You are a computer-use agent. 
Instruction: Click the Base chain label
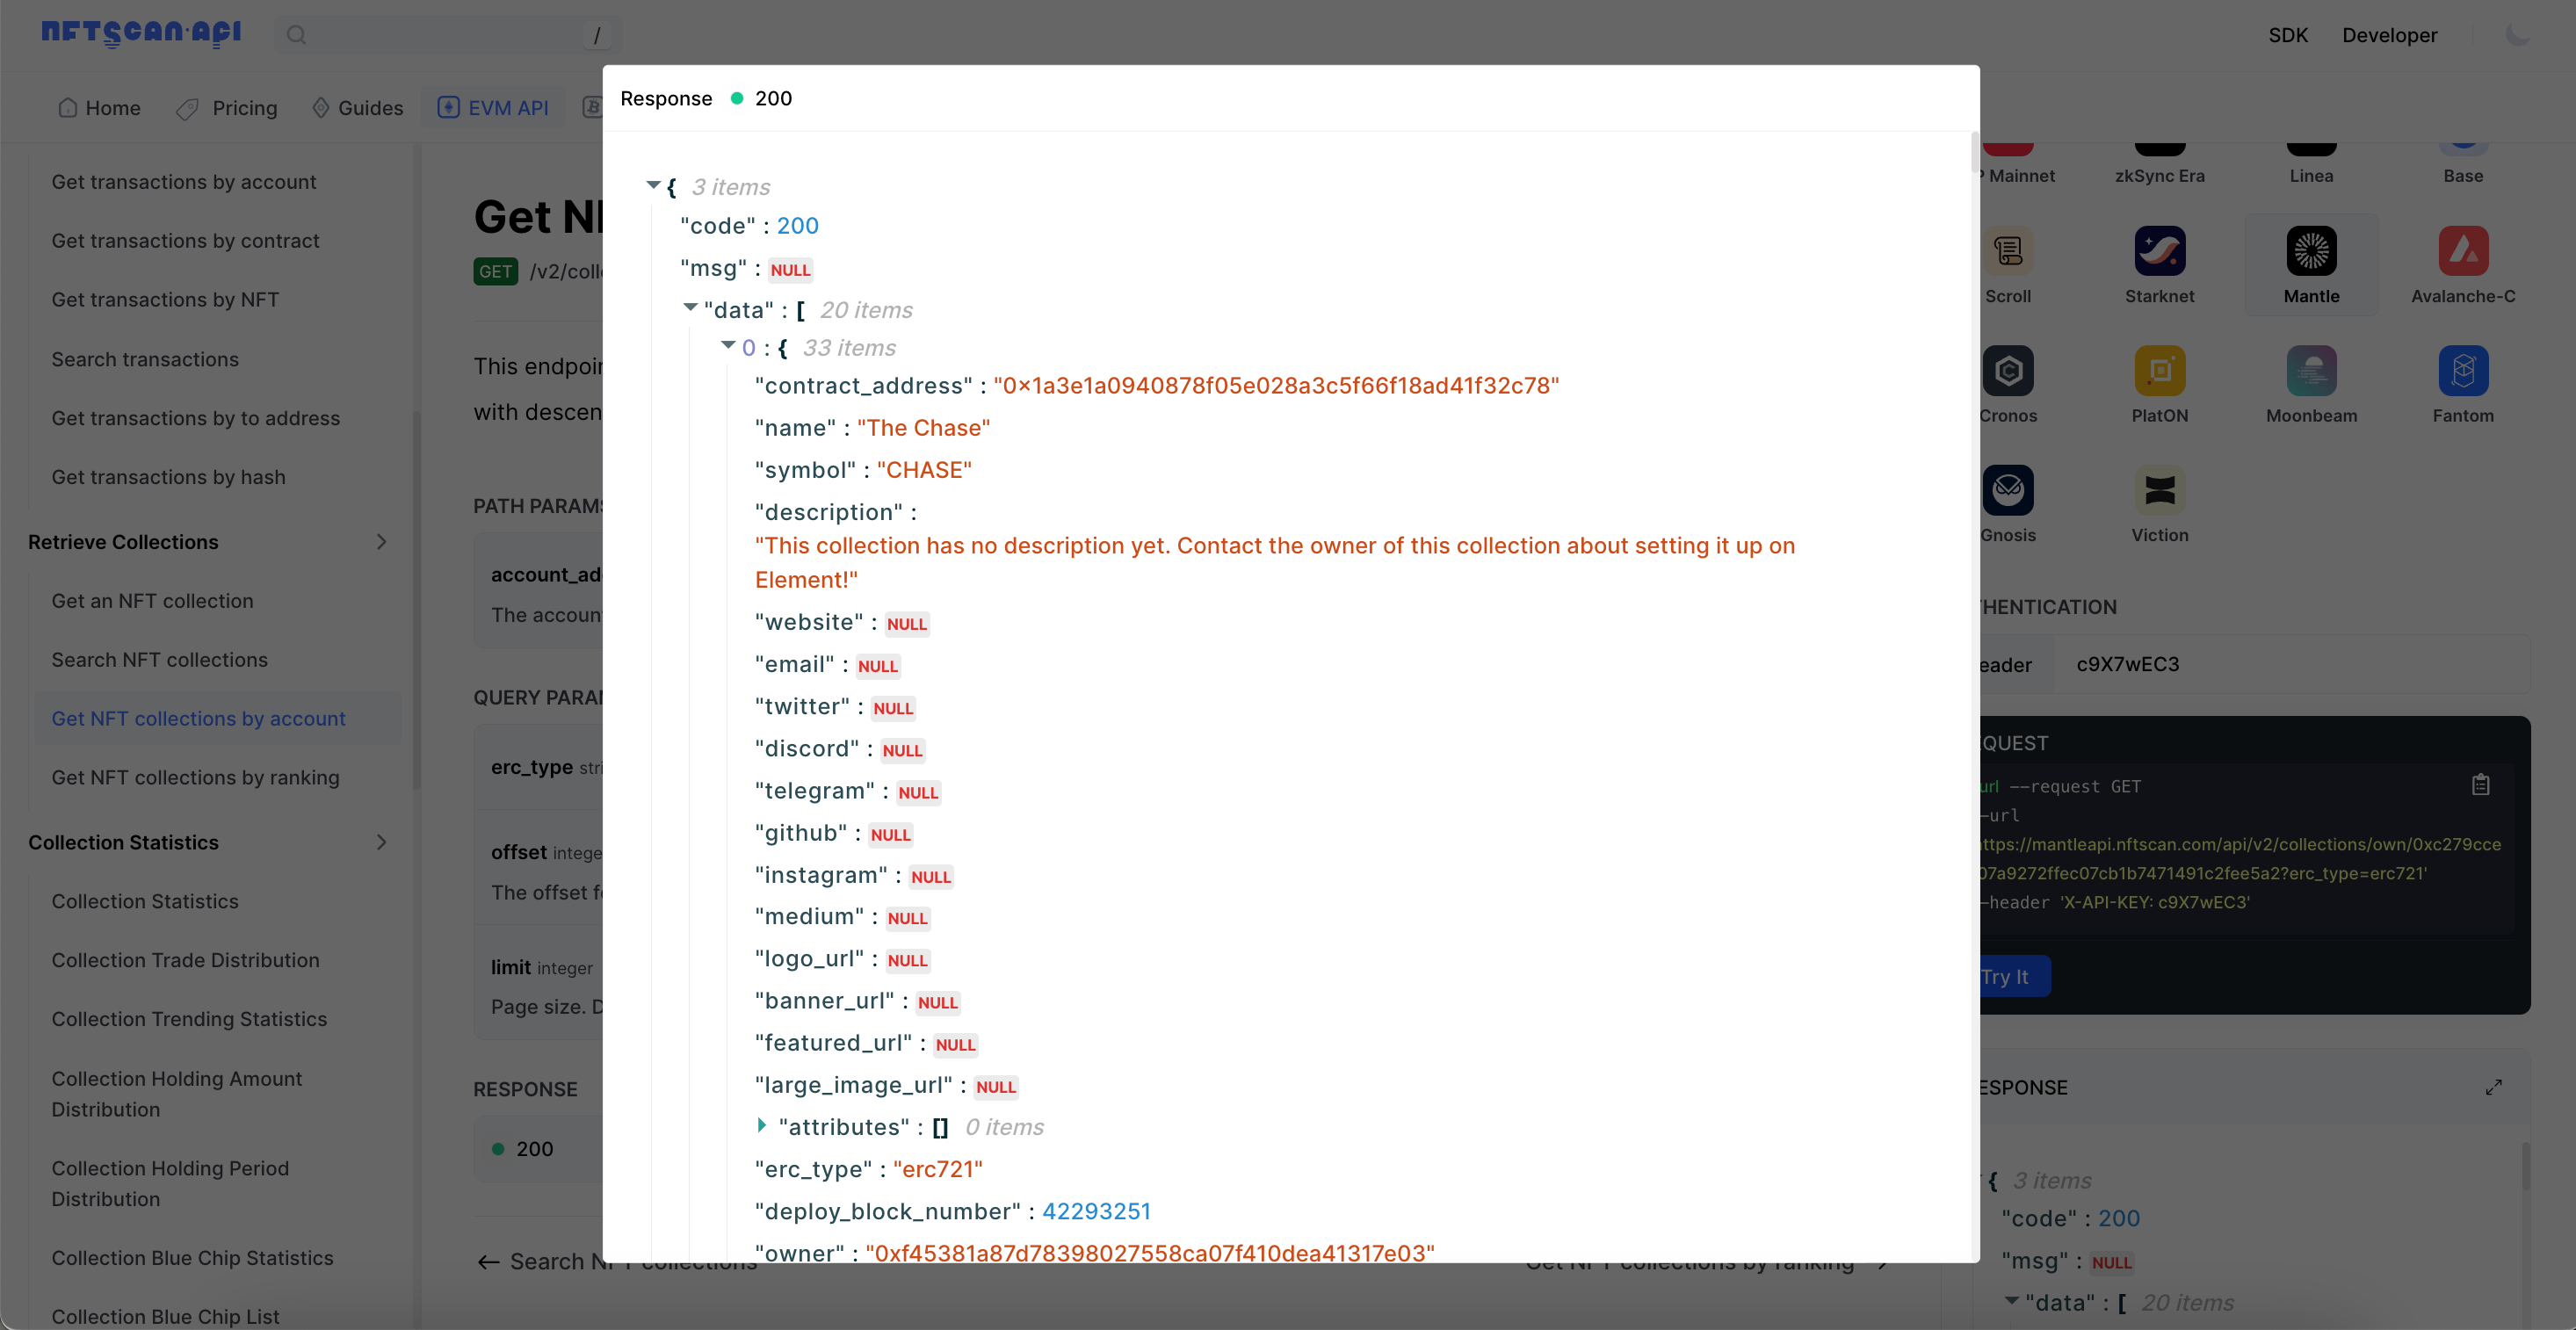point(2463,175)
